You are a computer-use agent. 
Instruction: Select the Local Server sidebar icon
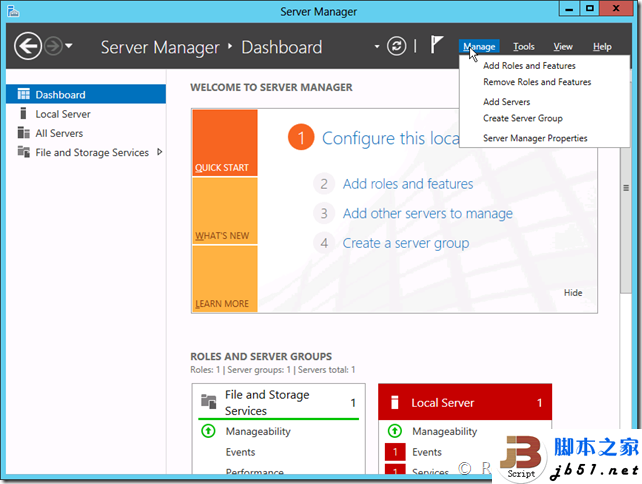click(23, 114)
